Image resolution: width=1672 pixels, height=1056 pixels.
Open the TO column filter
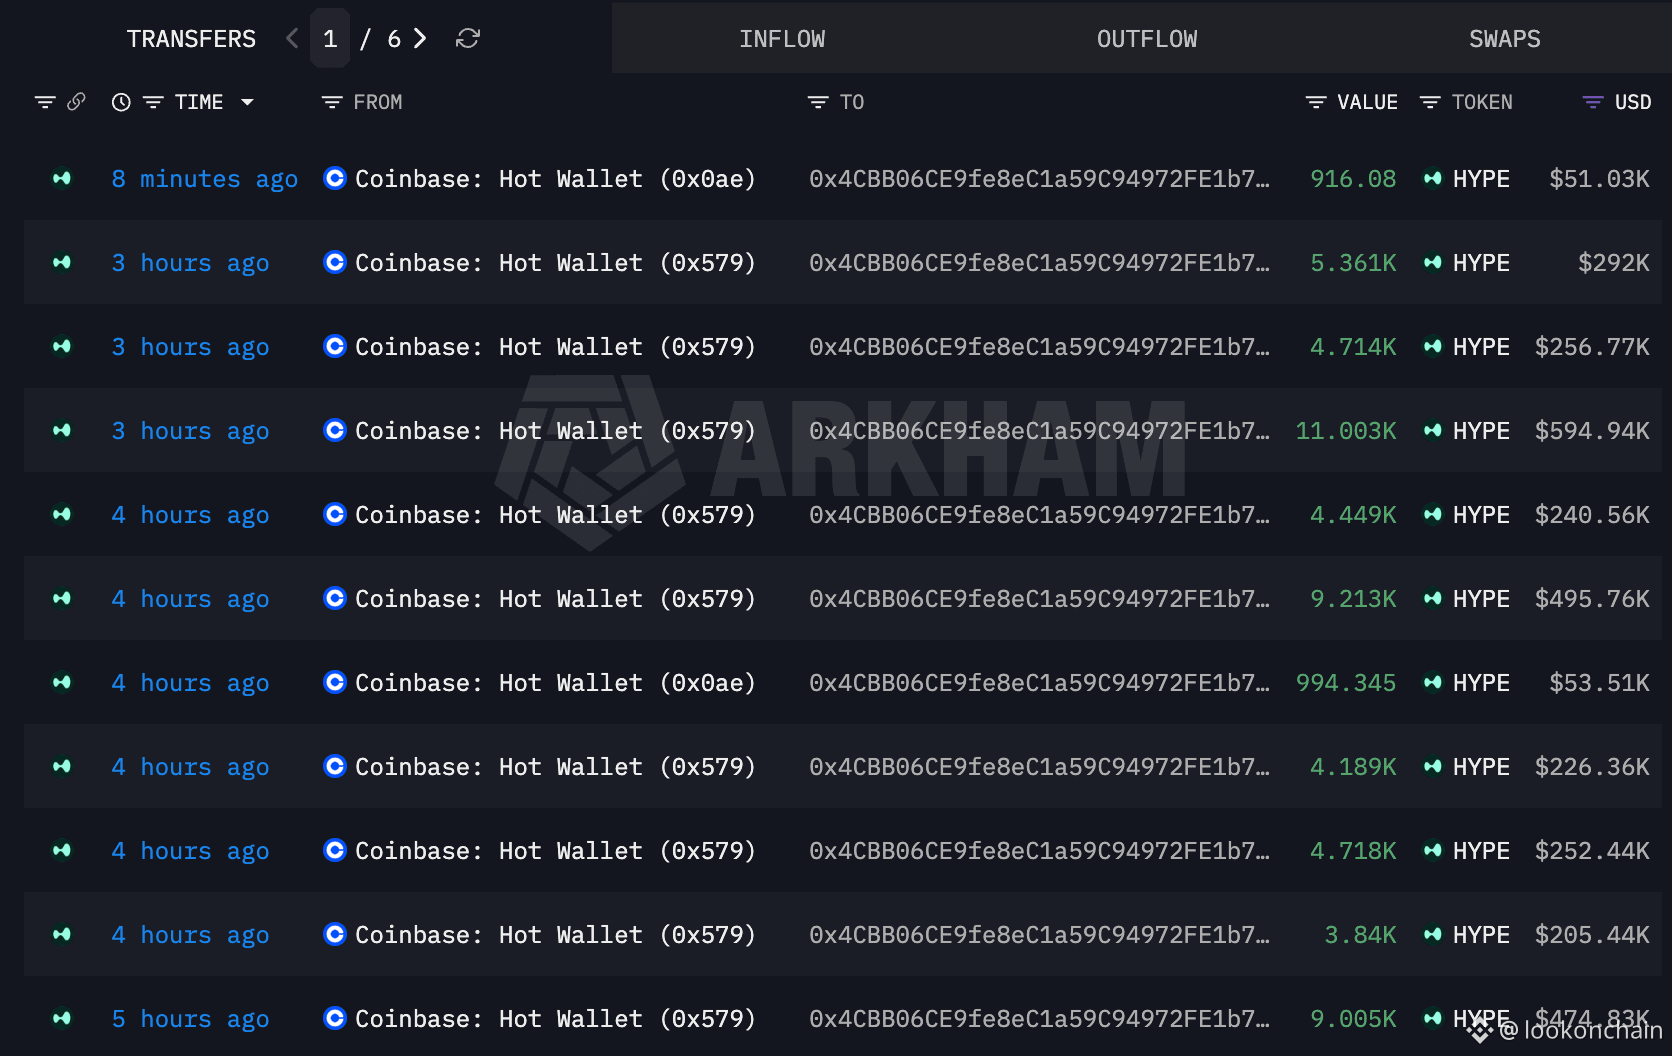[818, 102]
